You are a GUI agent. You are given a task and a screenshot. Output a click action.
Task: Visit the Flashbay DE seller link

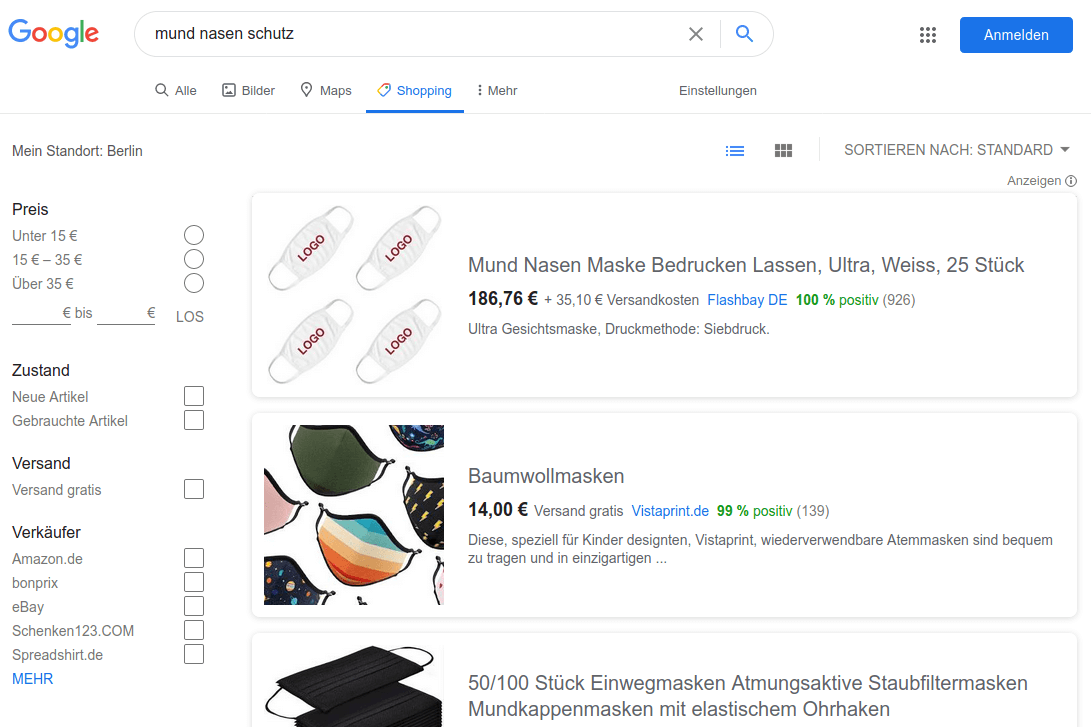click(x=747, y=300)
